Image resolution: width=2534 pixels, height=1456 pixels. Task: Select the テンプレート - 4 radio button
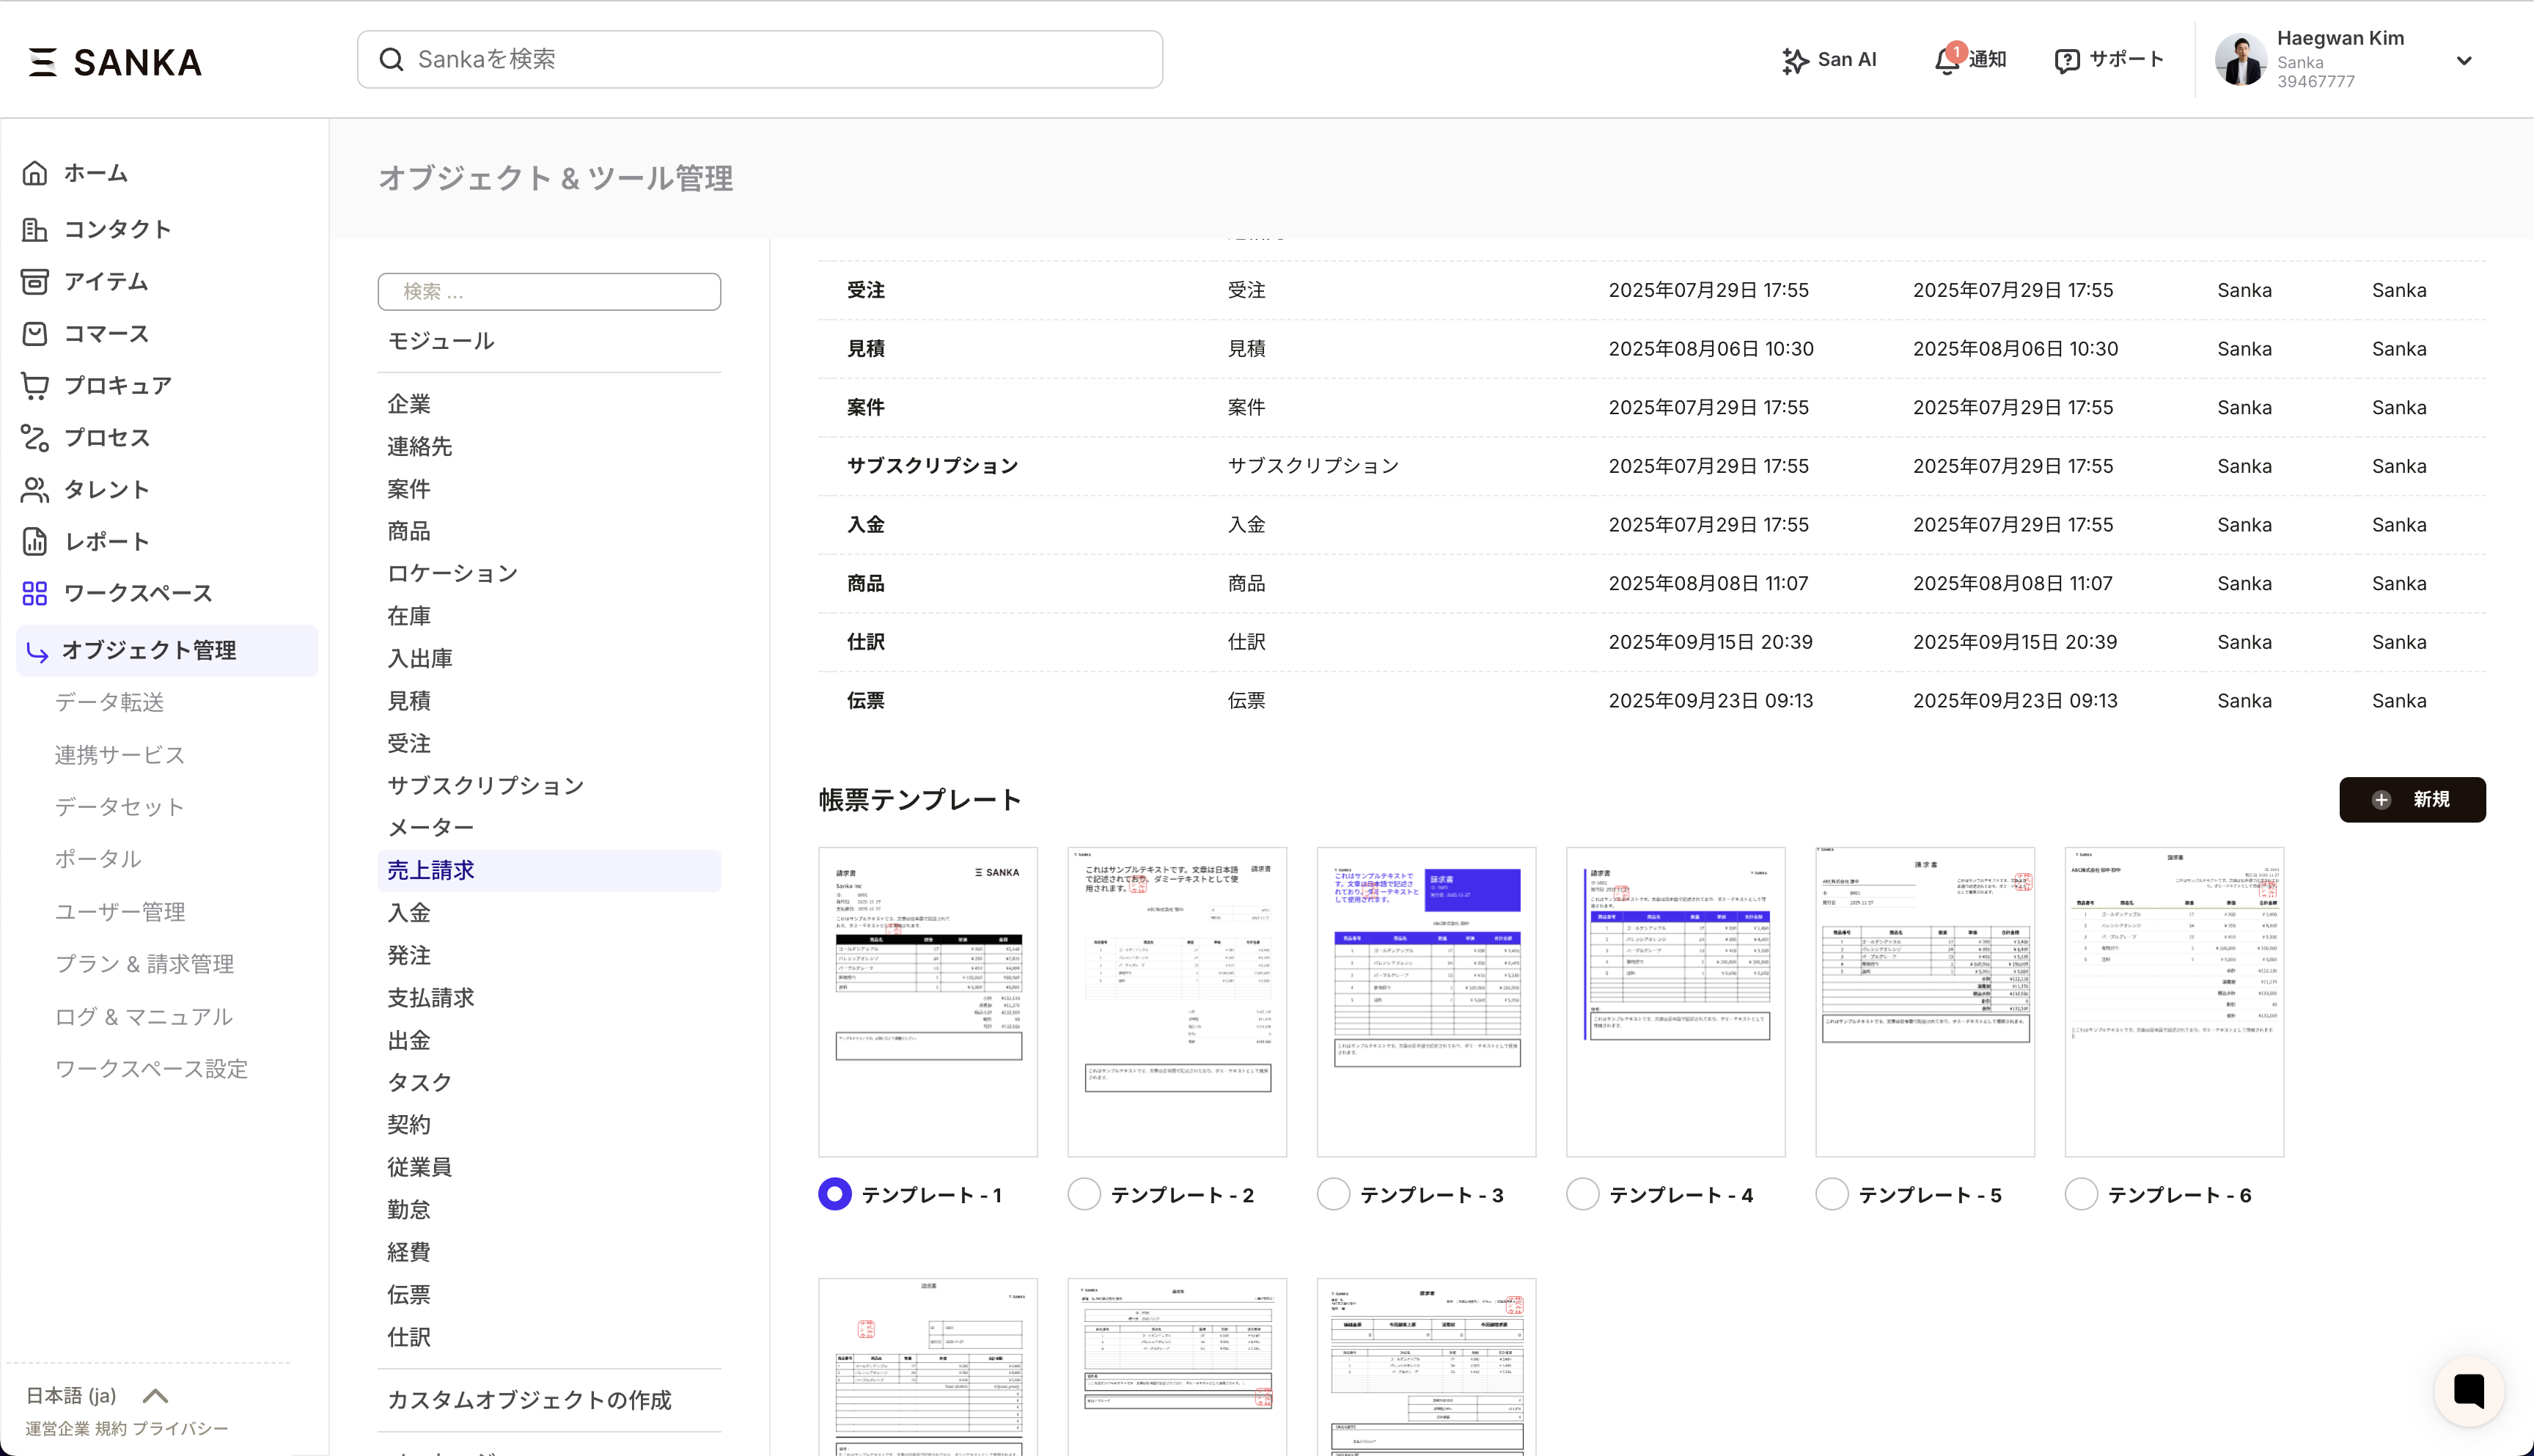[x=1582, y=1194]
